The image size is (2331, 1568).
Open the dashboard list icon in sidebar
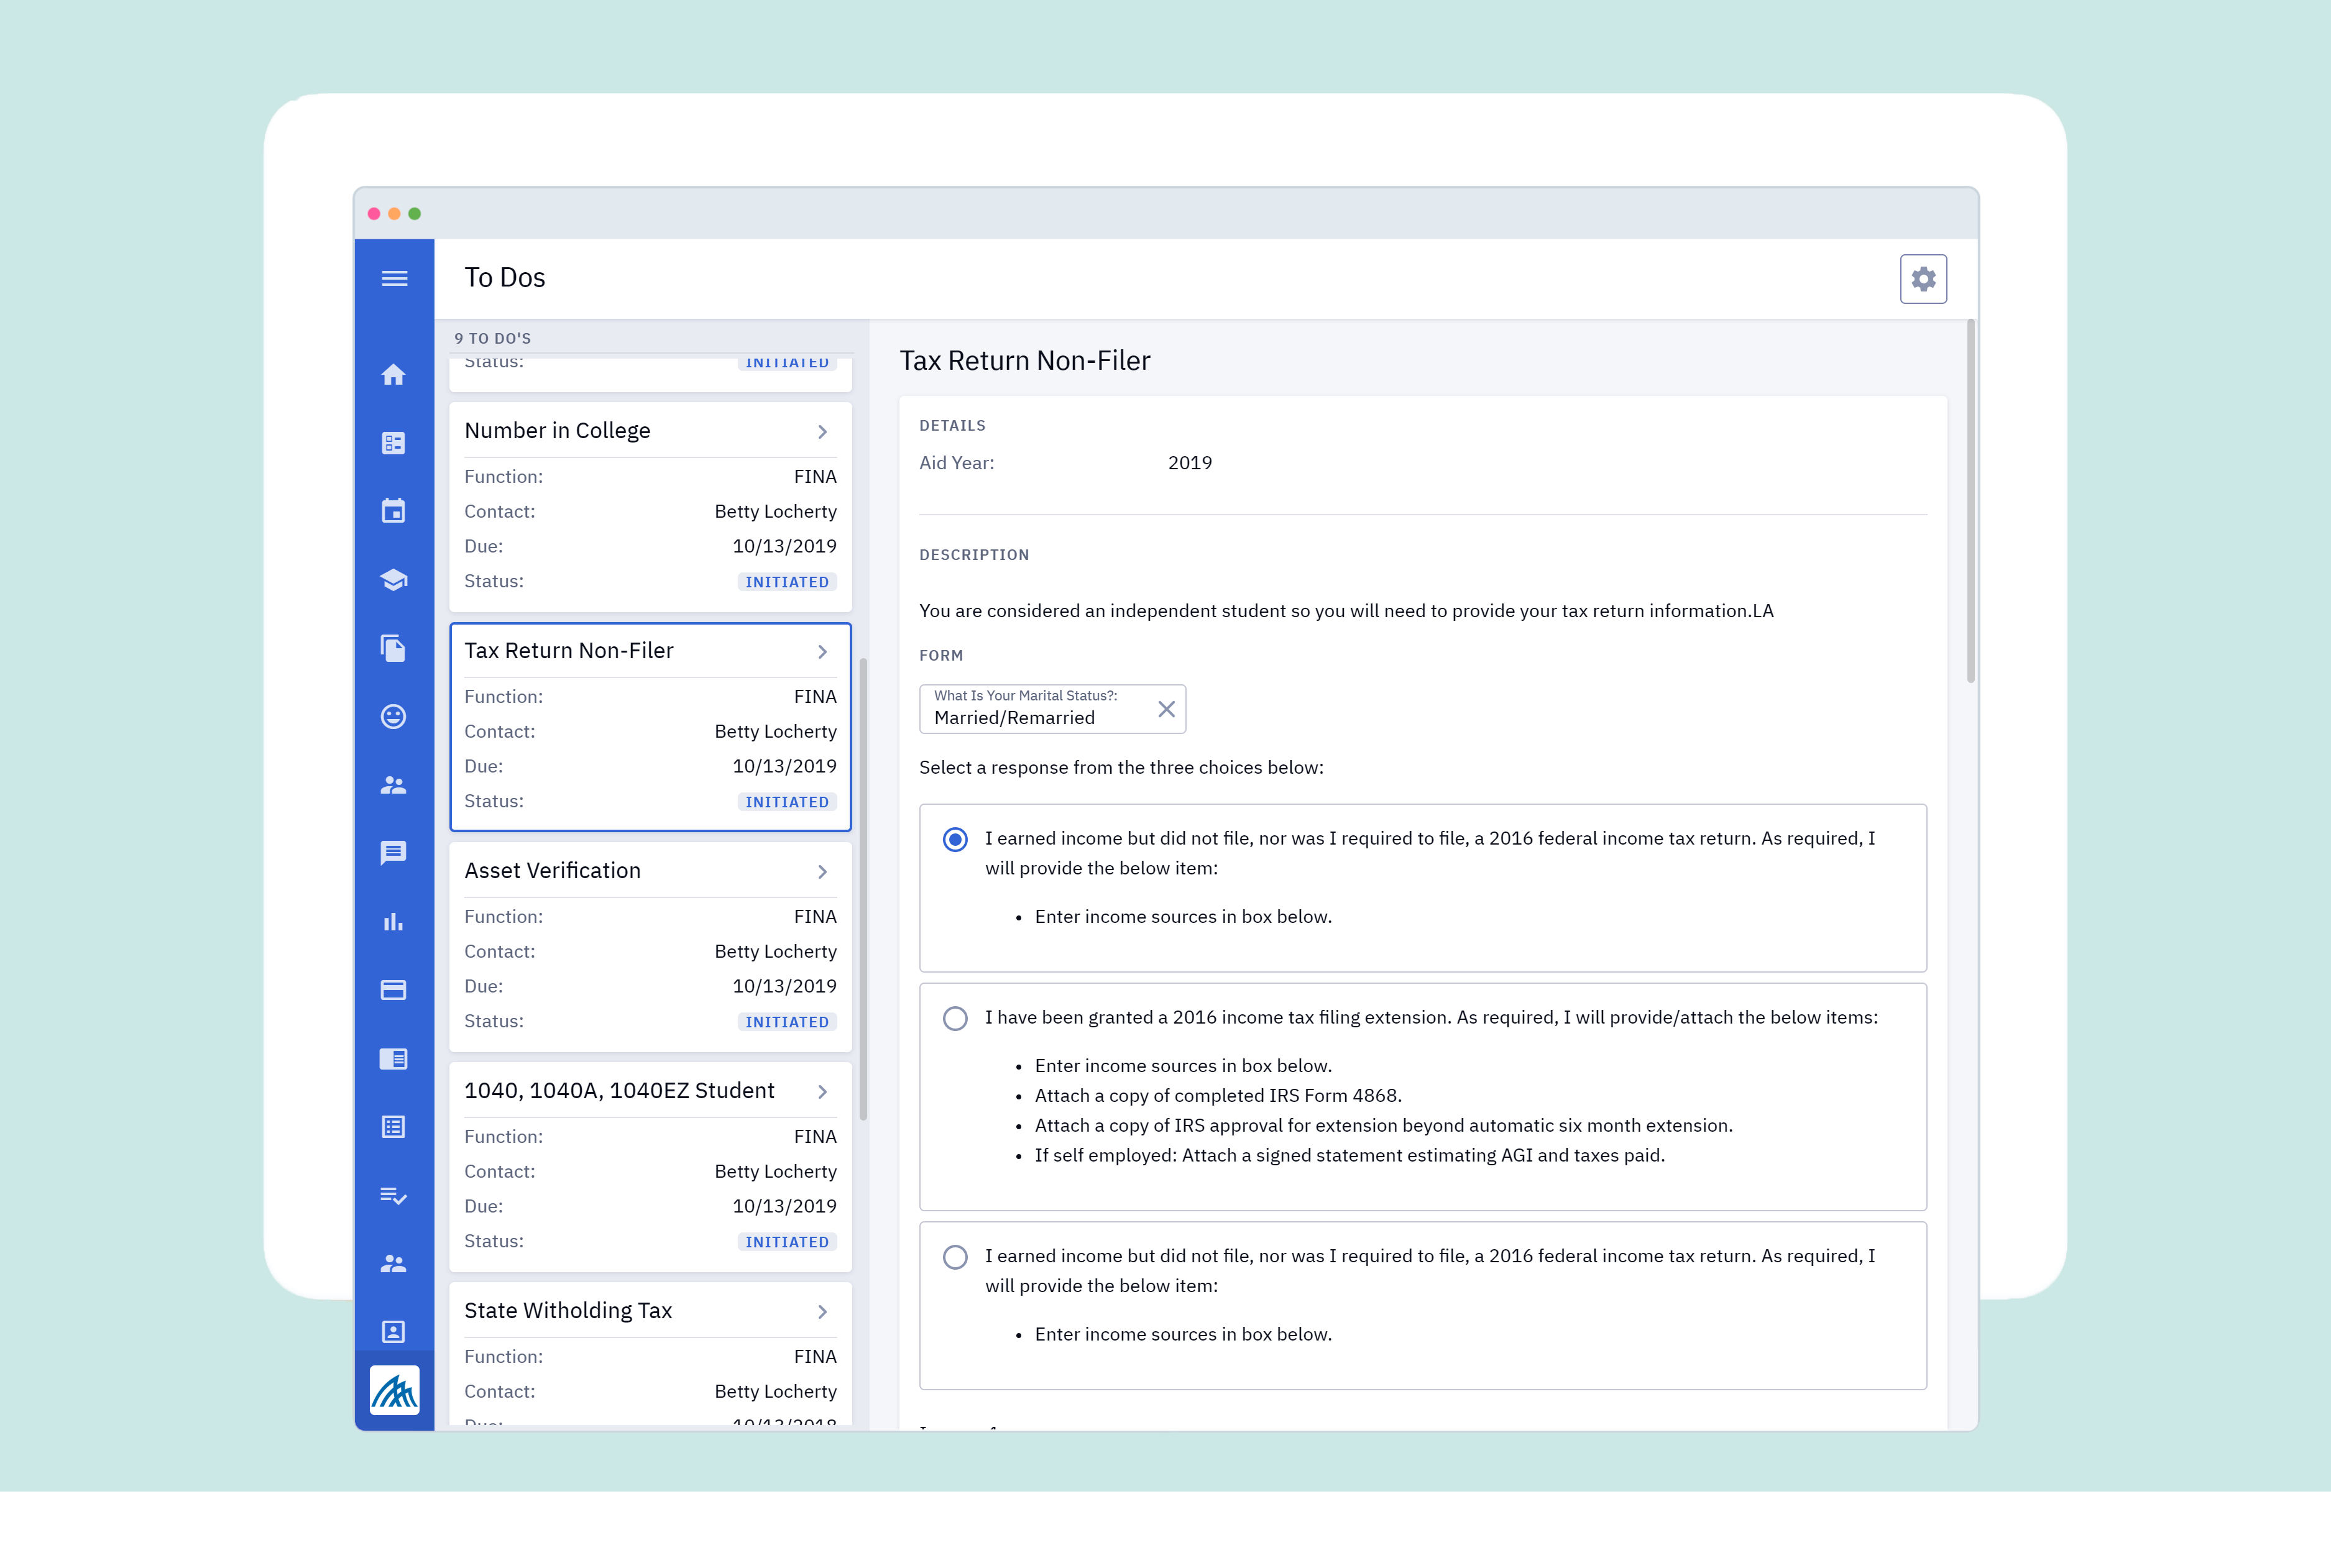point(394,443)
